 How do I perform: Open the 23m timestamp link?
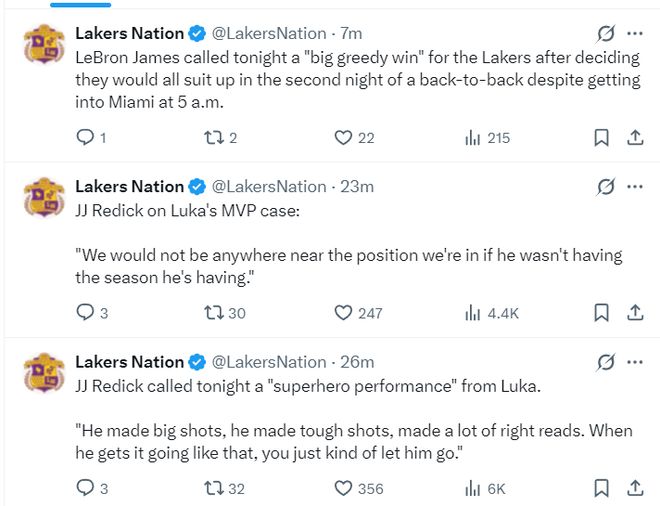pyautogui.click(x=357, y=187)
